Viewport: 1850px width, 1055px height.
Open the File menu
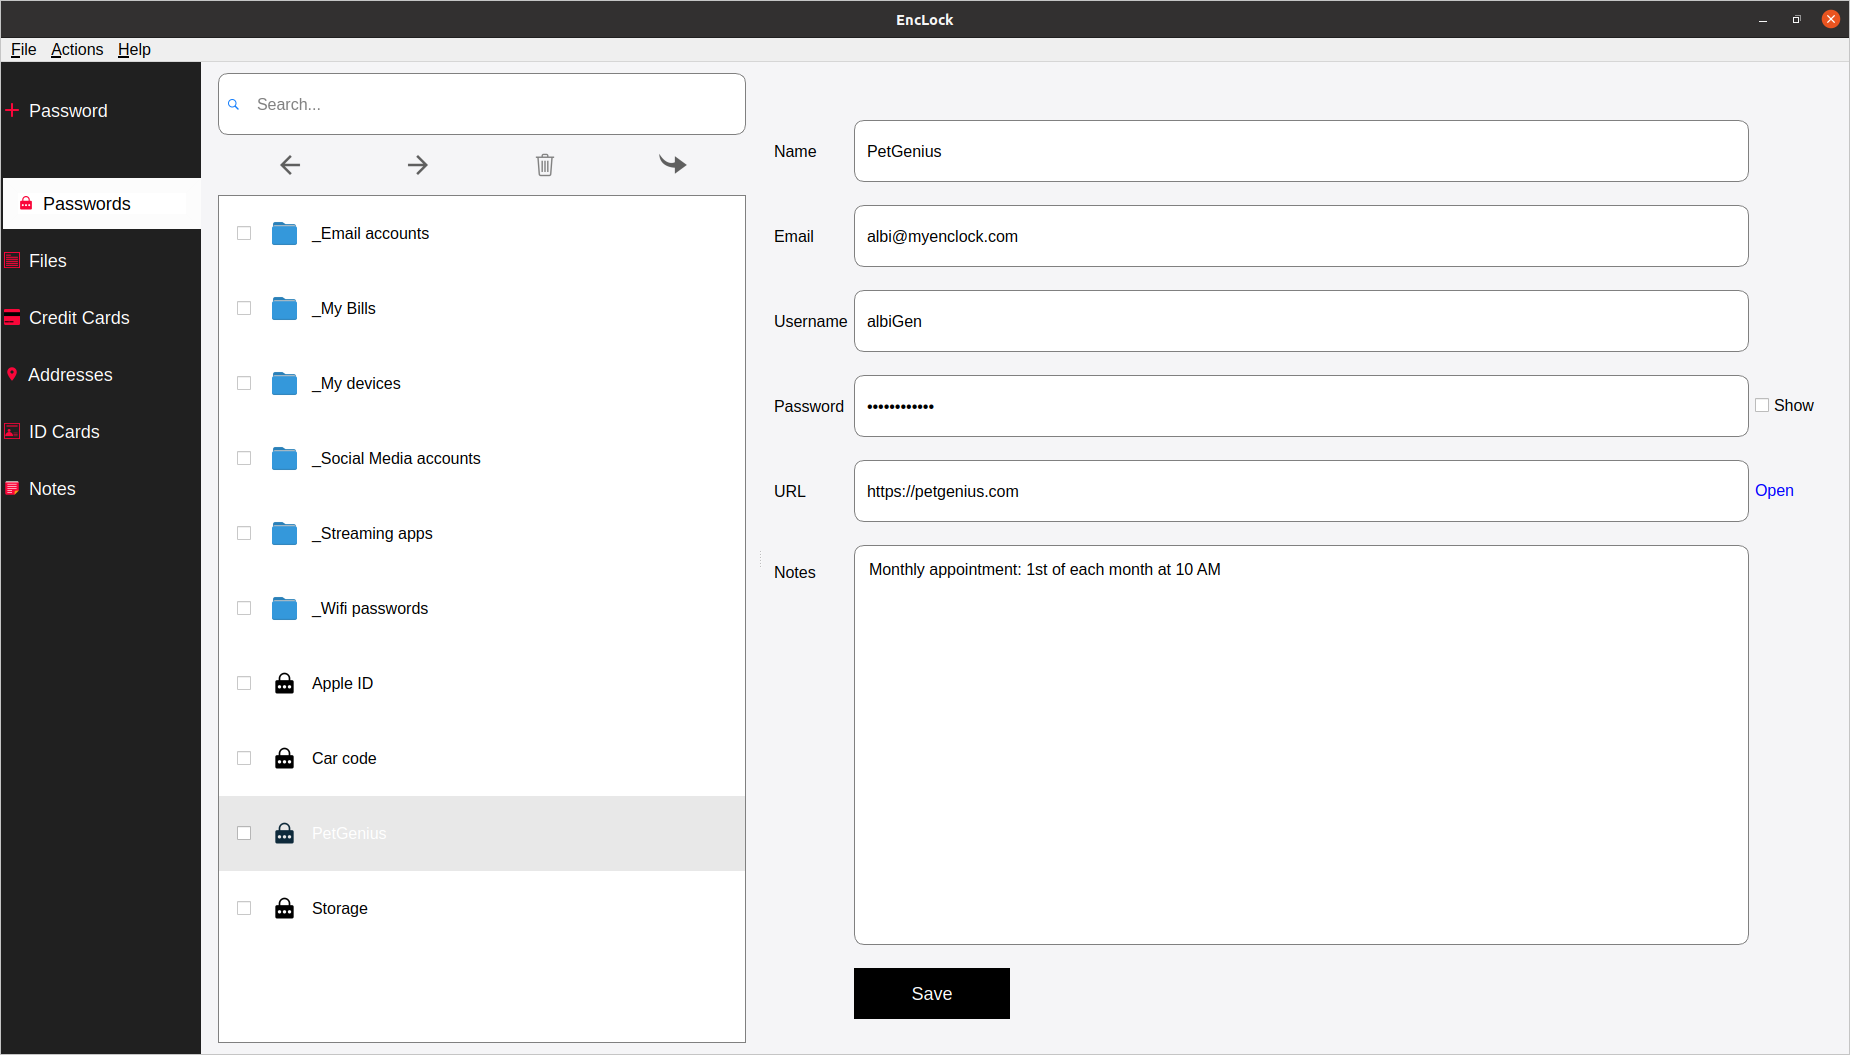tap(23, 49)
